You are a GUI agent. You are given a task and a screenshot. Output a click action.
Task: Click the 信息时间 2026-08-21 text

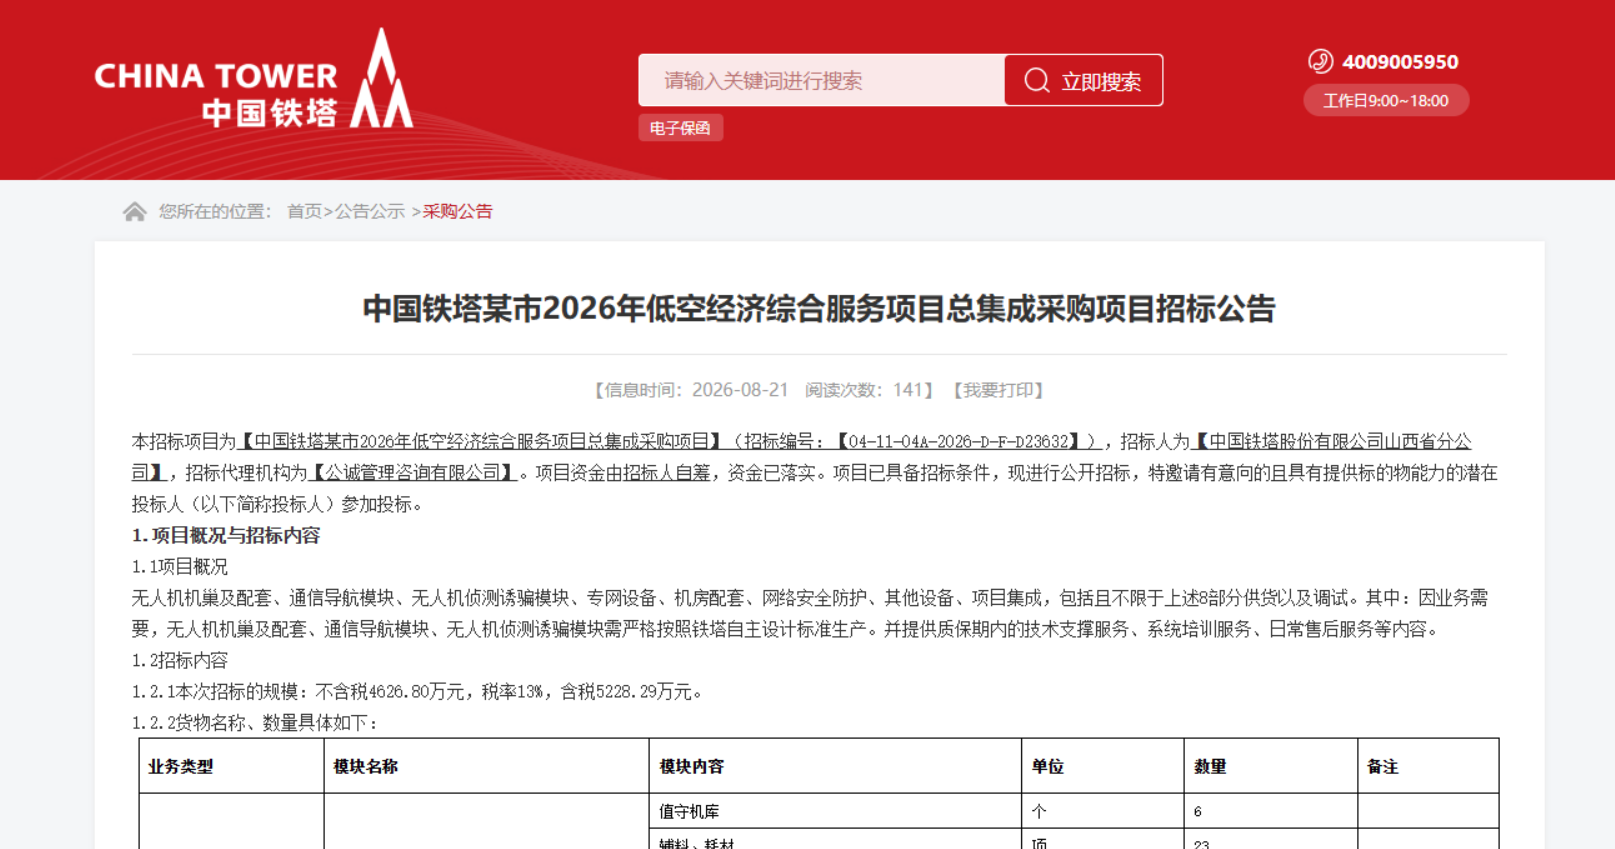point(690,390)
